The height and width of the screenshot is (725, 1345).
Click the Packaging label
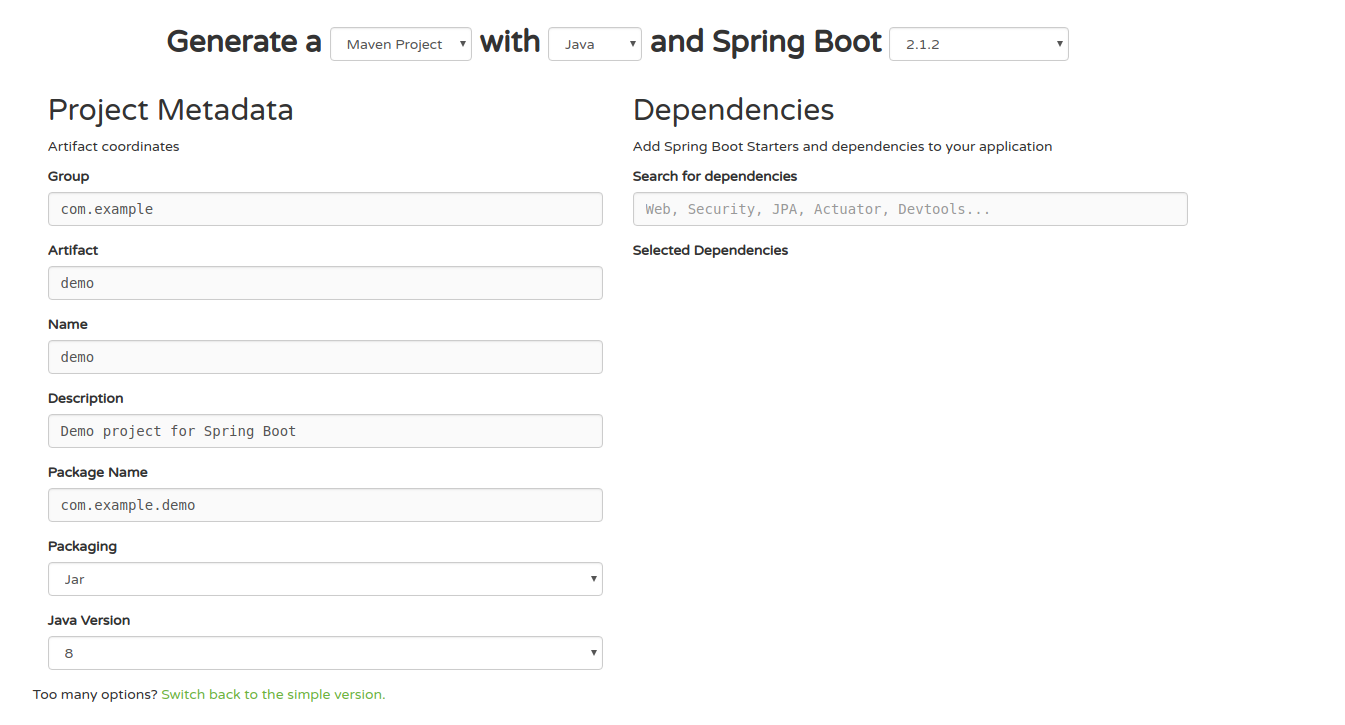pos(82,546)
